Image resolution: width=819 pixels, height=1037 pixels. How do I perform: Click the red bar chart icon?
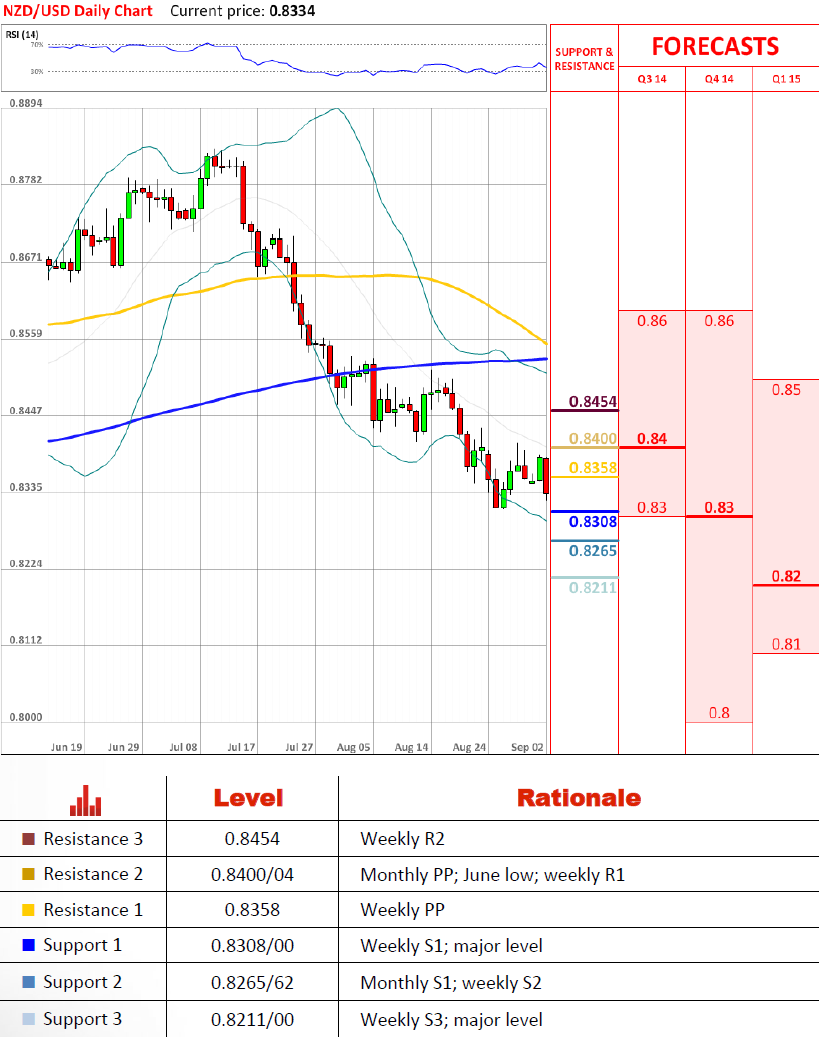85,800
